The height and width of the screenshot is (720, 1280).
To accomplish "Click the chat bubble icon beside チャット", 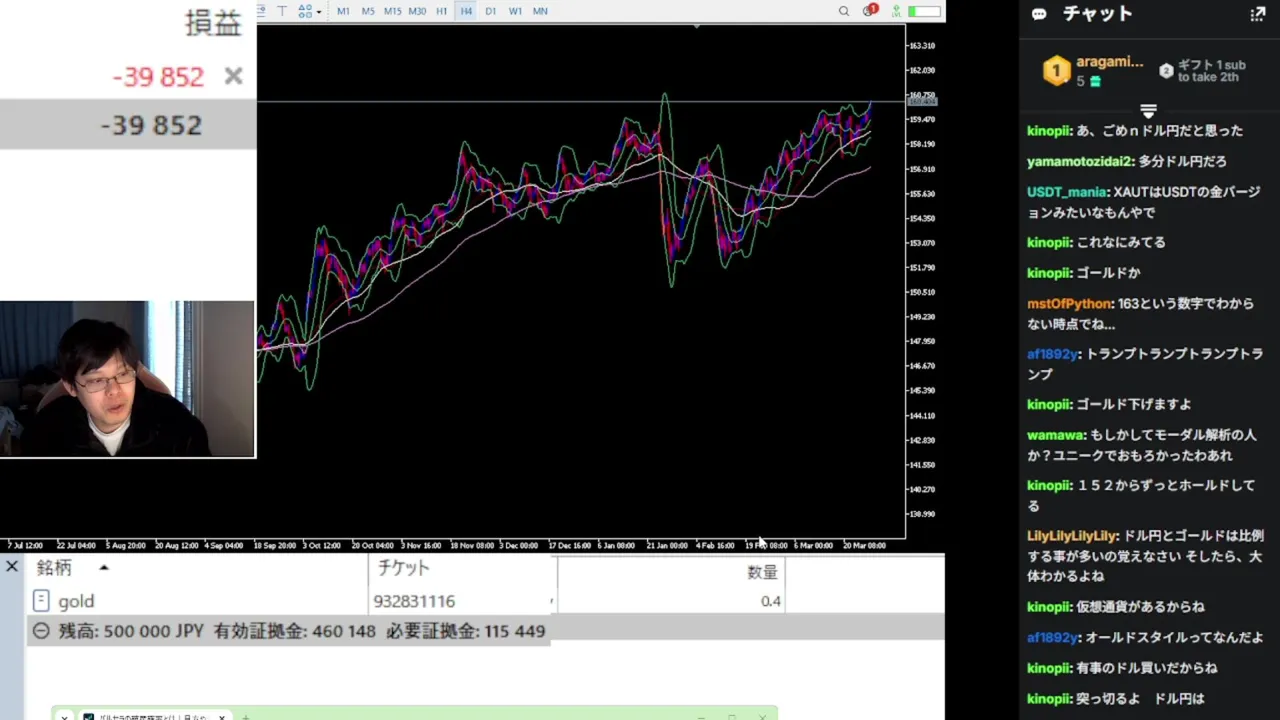I will [1039, 14].
